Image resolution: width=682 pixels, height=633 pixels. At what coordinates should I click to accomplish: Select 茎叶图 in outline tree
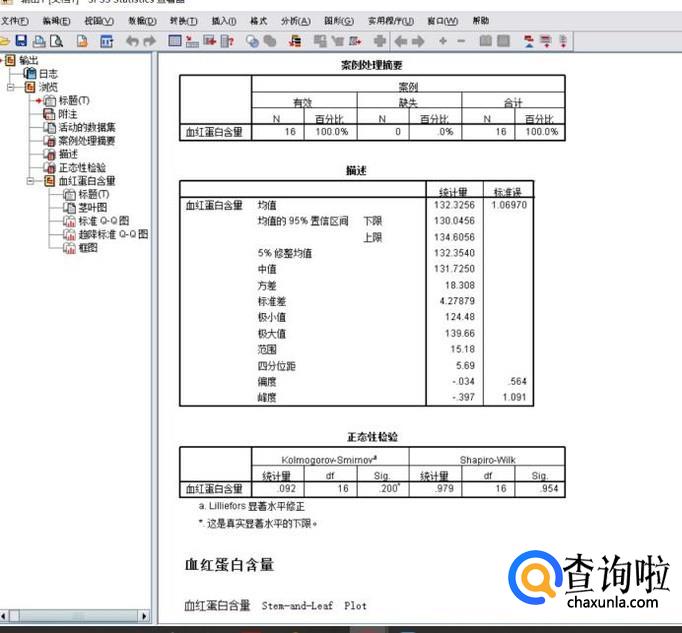(x=92, y=208)
